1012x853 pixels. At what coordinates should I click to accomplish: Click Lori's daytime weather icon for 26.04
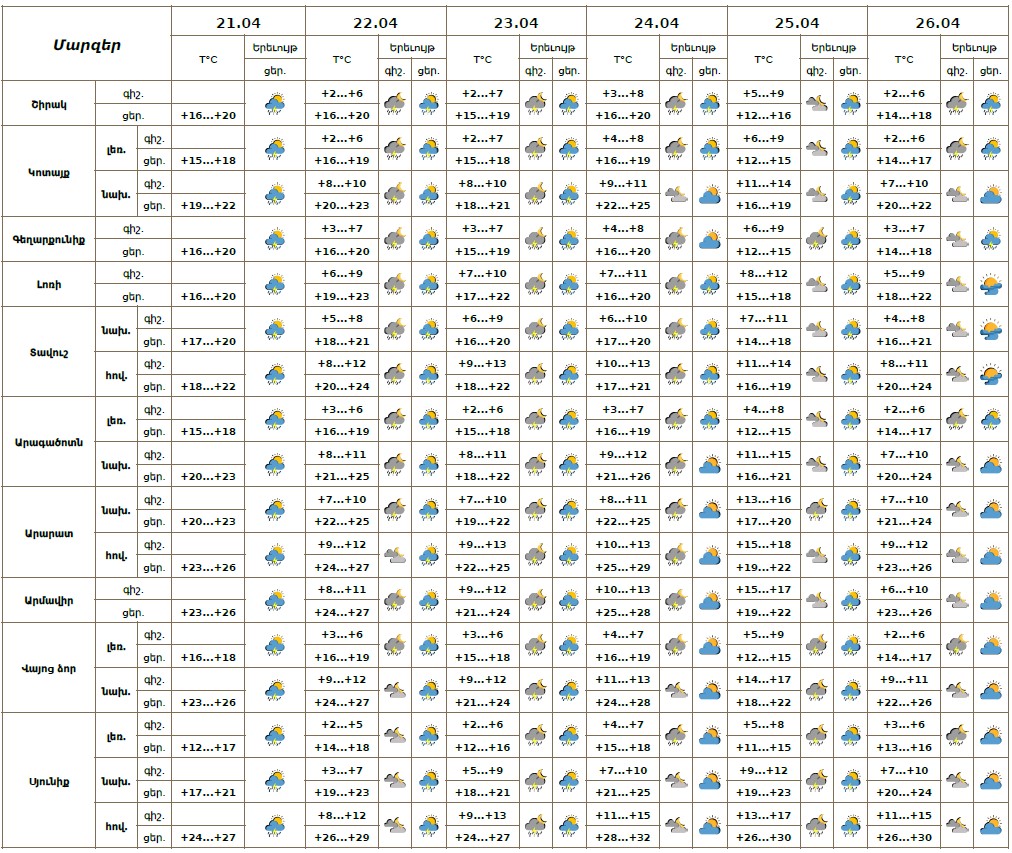(991, 284)
